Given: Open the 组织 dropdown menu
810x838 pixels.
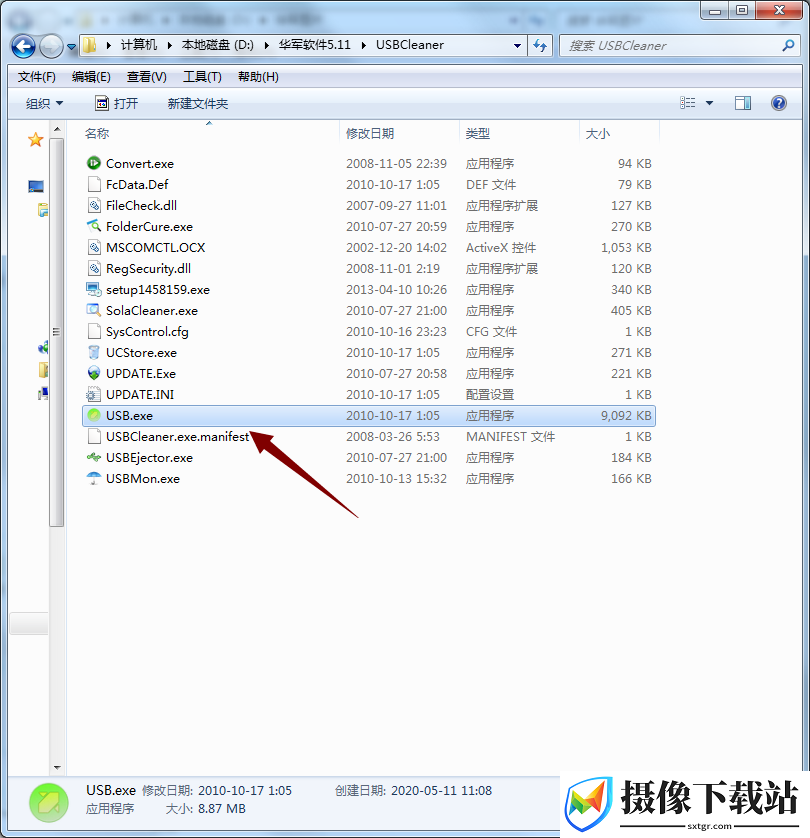Looking at the screenshot, I should click(44, 103).
